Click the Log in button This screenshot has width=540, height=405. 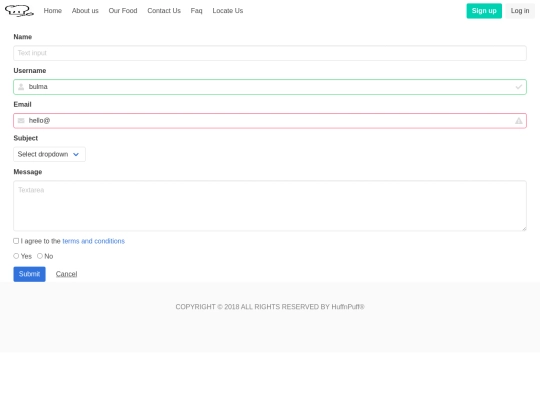click(520, 11)
